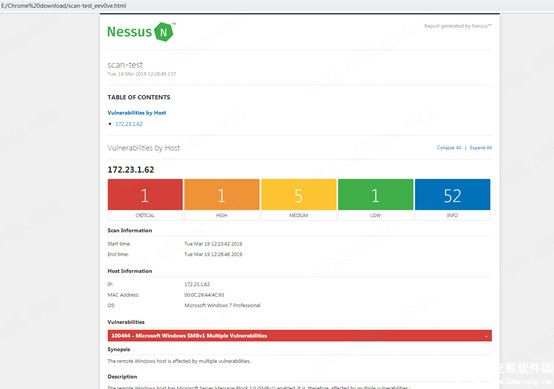
Task: Select the red Critical count box
Action: (x=145, y=194)
